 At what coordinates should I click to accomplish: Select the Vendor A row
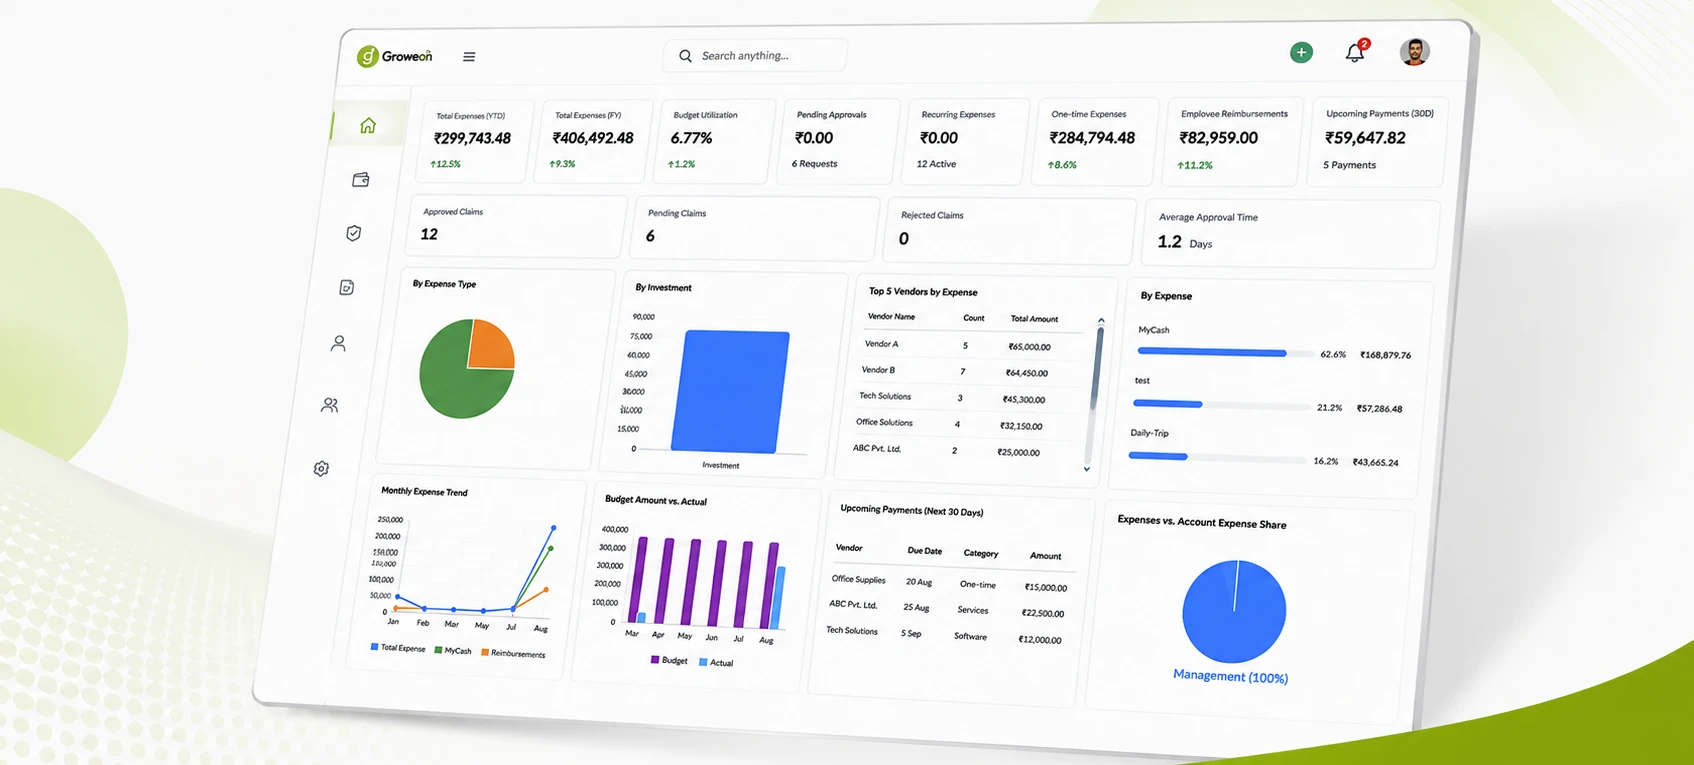coord(972,345)
